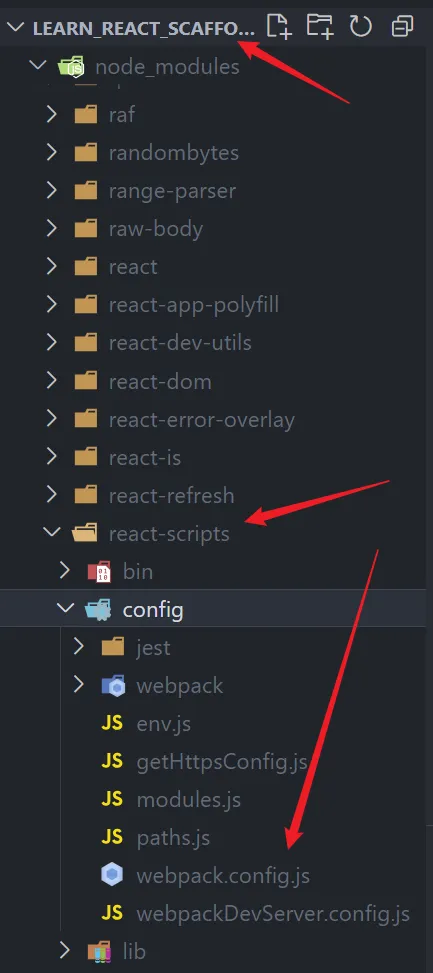Click the bin folder binary icon
Screen dimensions: 433x973
coord(99,572)
